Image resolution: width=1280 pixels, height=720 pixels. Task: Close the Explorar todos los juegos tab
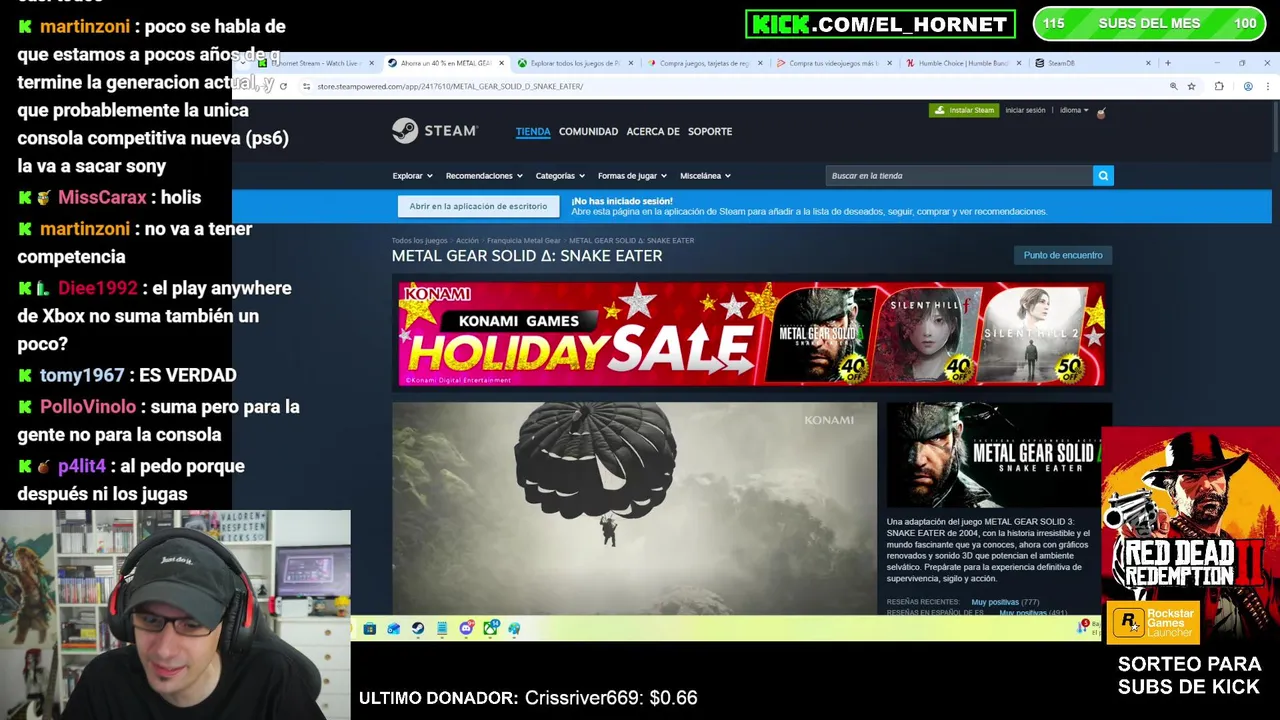[x=631, y=63]
